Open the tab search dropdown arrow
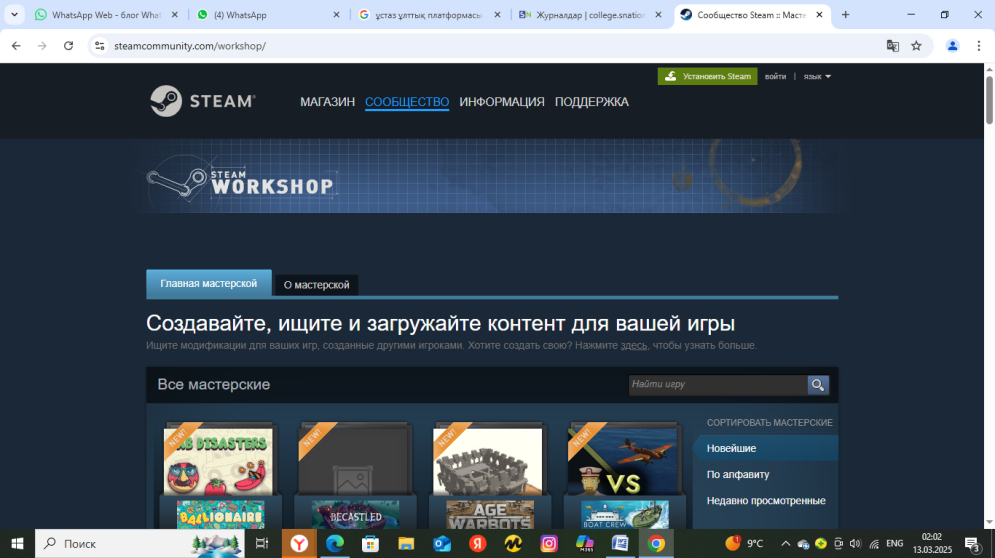Image resolution: width=995 pixels, height=558 pixels. pyautogui.click(x=14, y=15)
